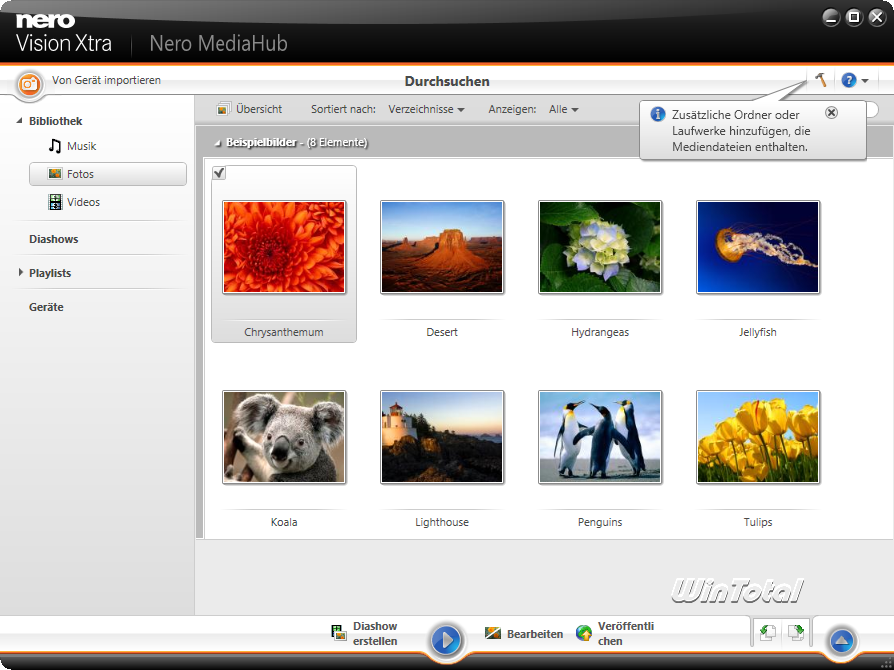Click the Jellyfish file name
The height and width of the screenshot is (670, 894).
pos(758,332)
